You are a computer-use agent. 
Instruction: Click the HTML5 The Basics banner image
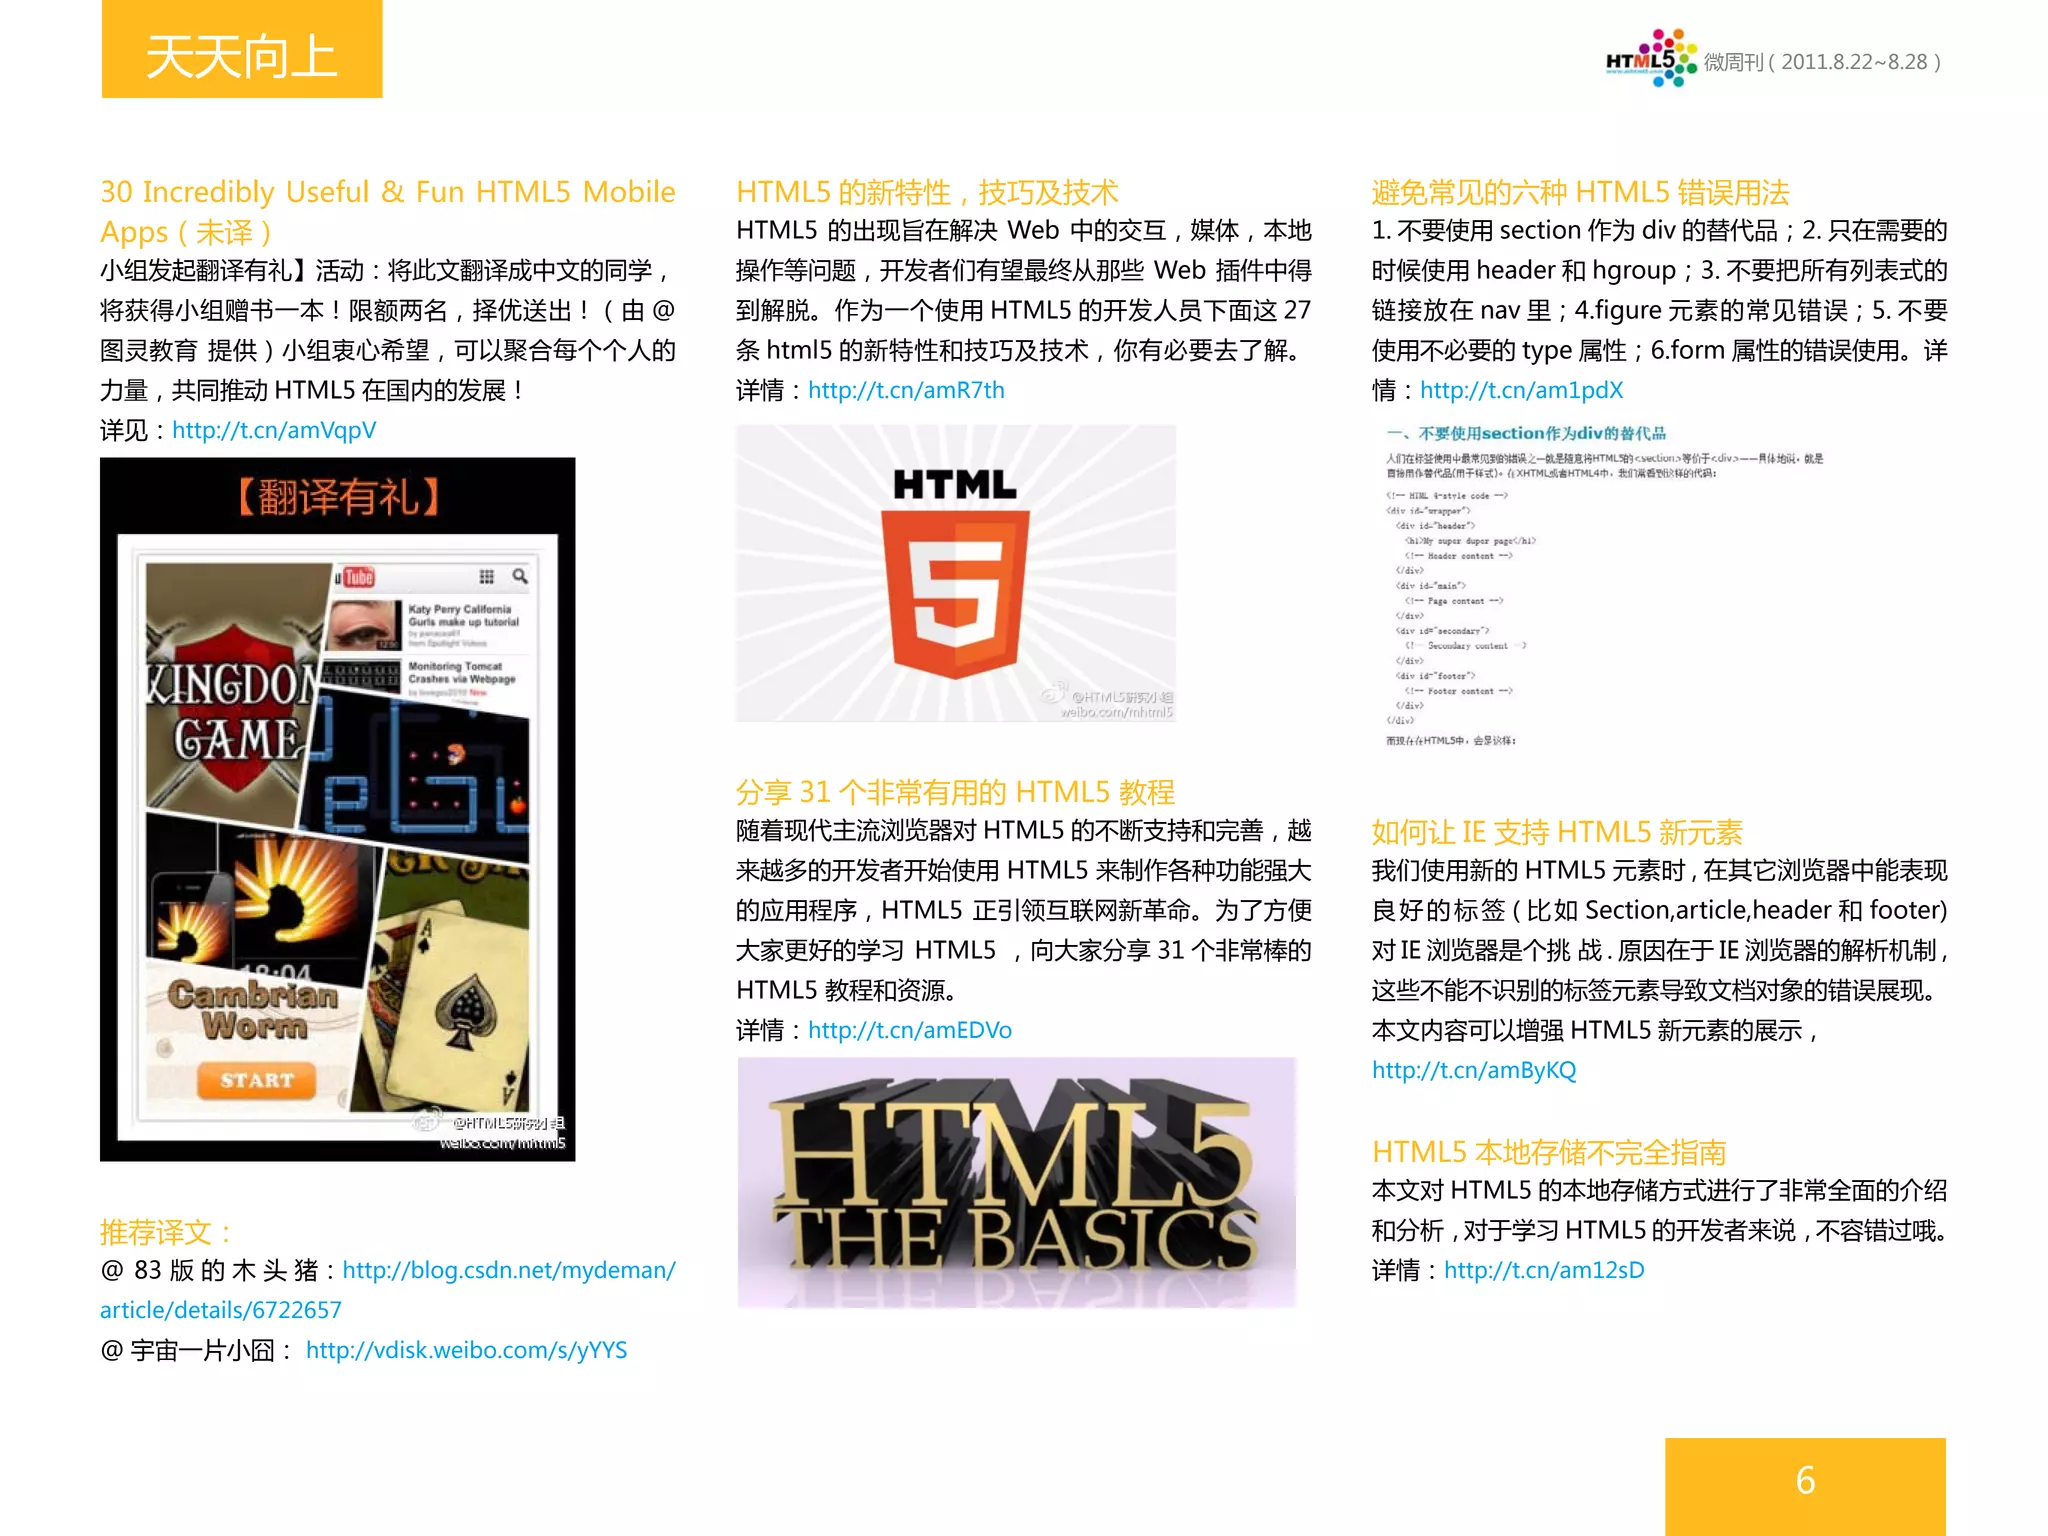[x=1016, y=1182]
